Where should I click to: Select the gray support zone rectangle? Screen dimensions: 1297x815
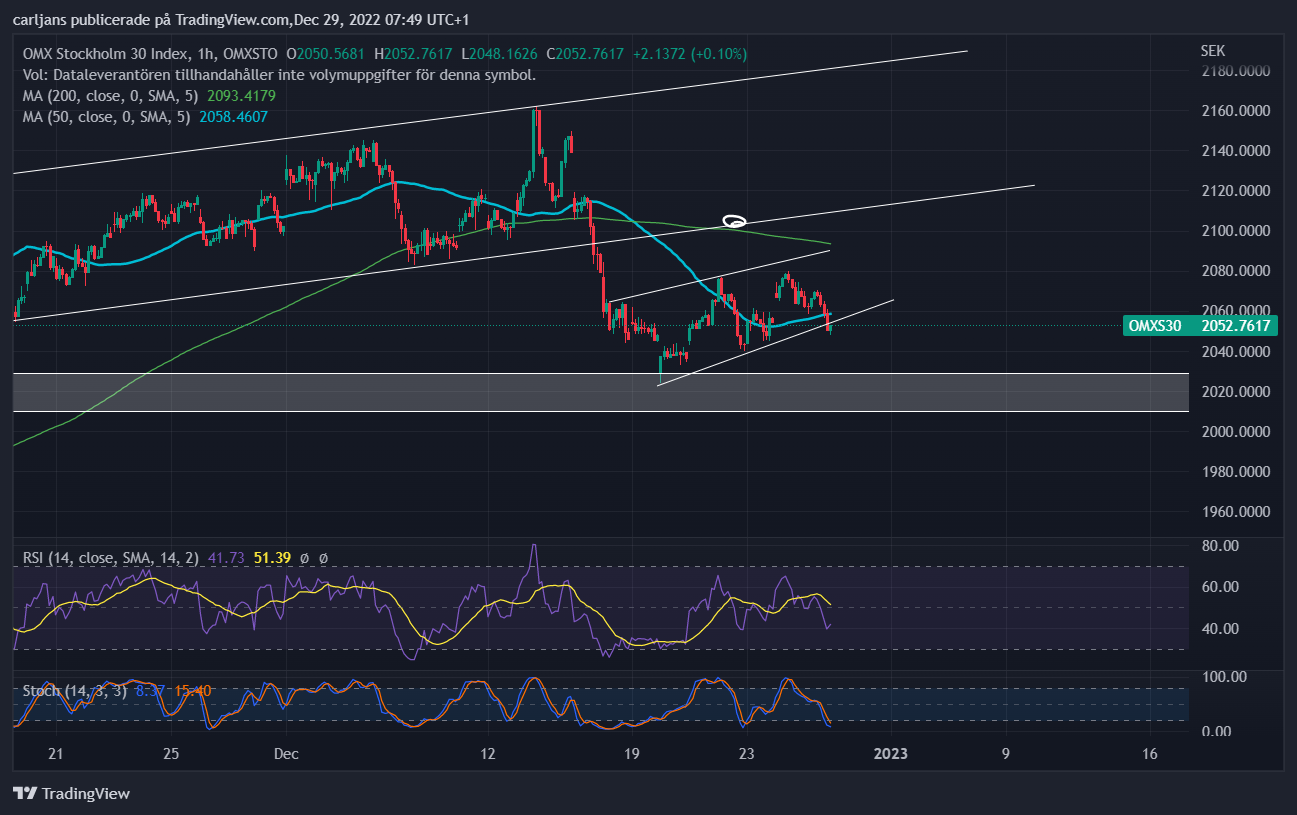pyautogui.click(x=601, y=392)
